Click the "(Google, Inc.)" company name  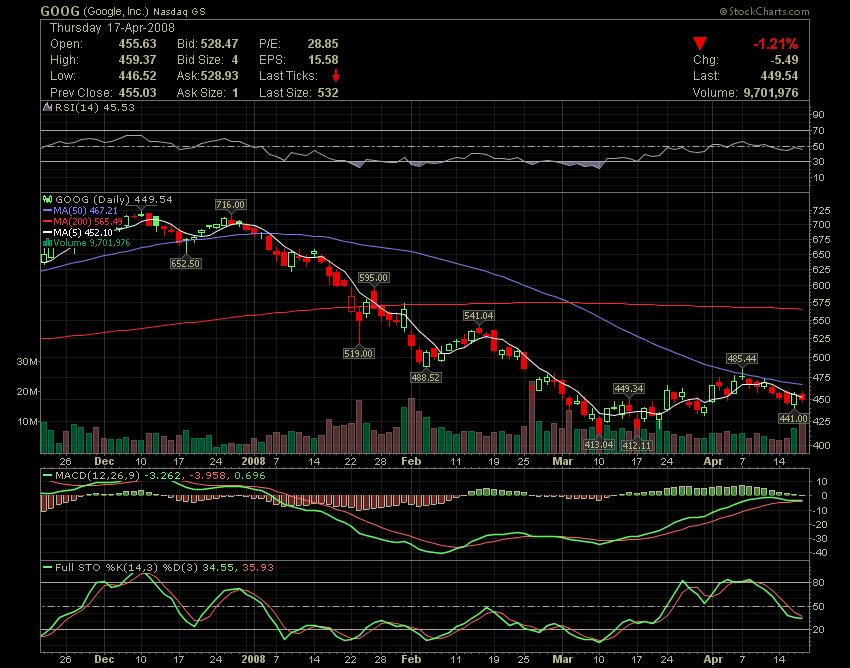(115, 11)
